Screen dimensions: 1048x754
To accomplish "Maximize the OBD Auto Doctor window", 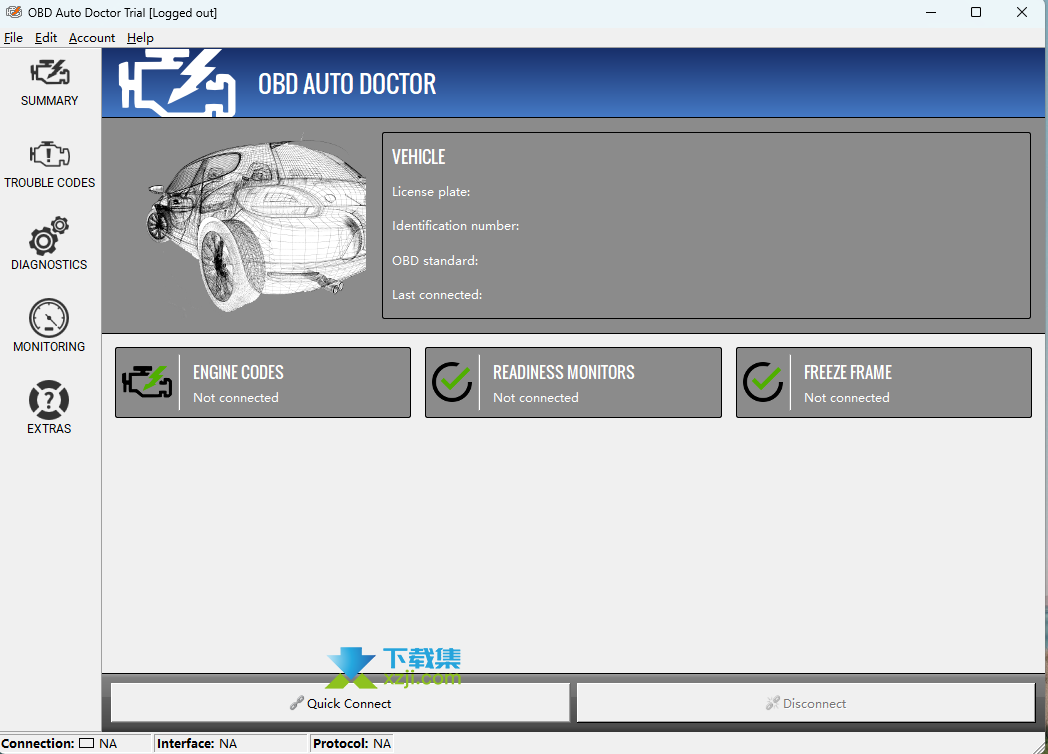I will [x=976, y=13].
